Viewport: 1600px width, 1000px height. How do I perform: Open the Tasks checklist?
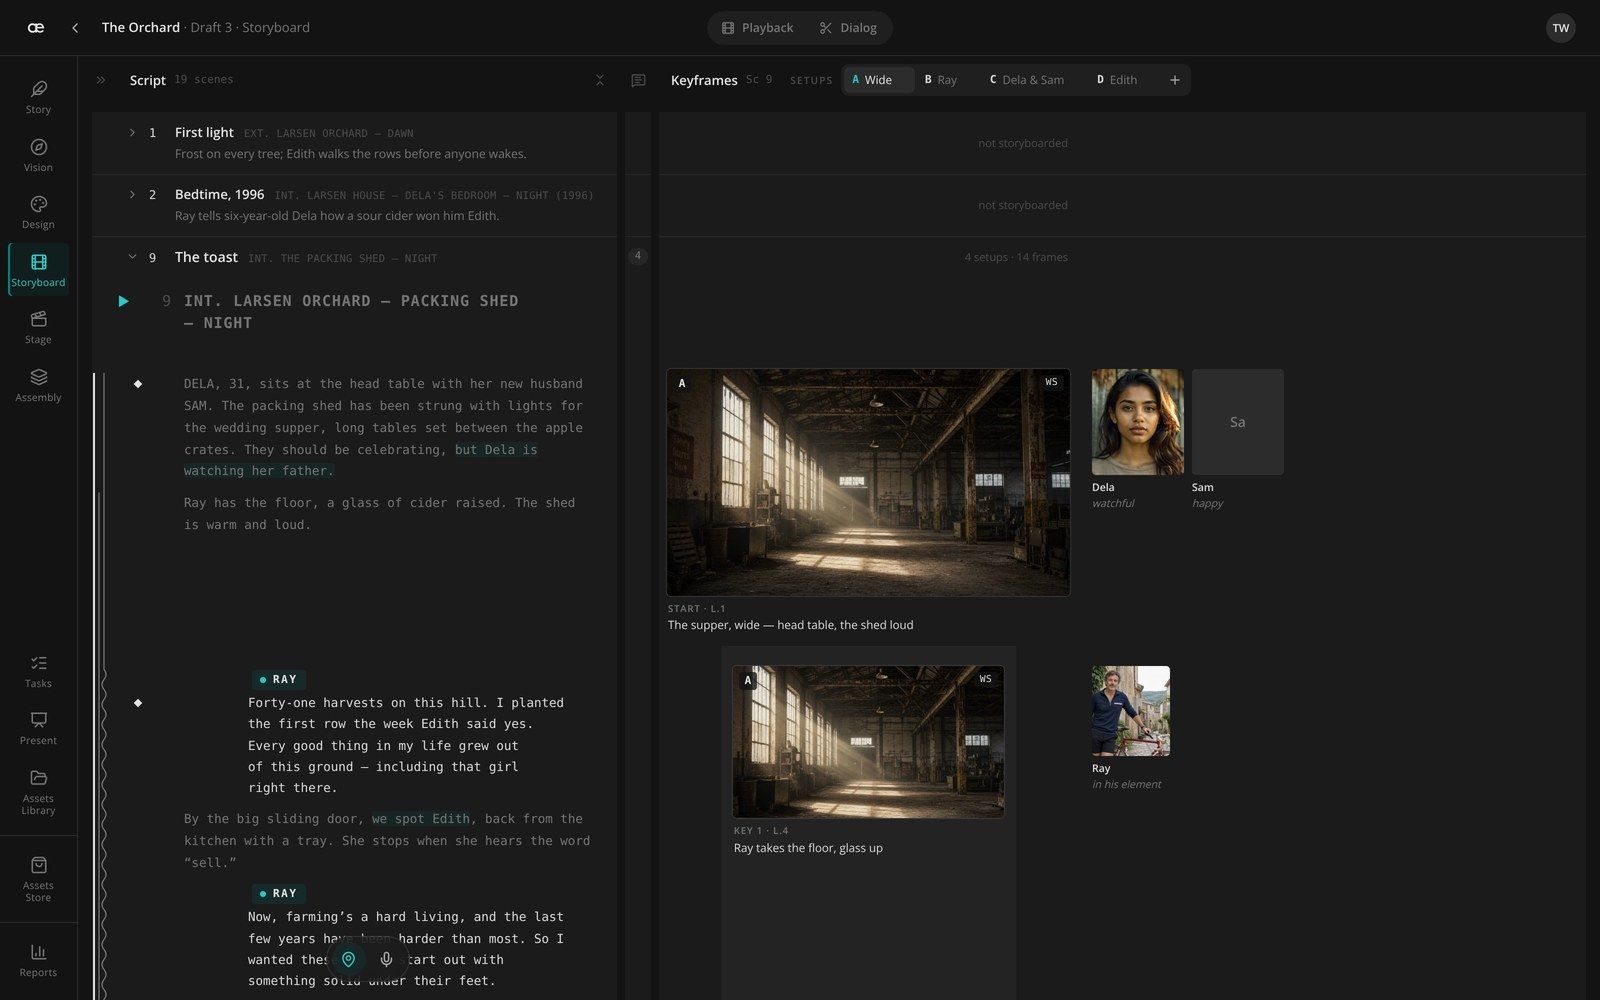(x=38, y=671)
